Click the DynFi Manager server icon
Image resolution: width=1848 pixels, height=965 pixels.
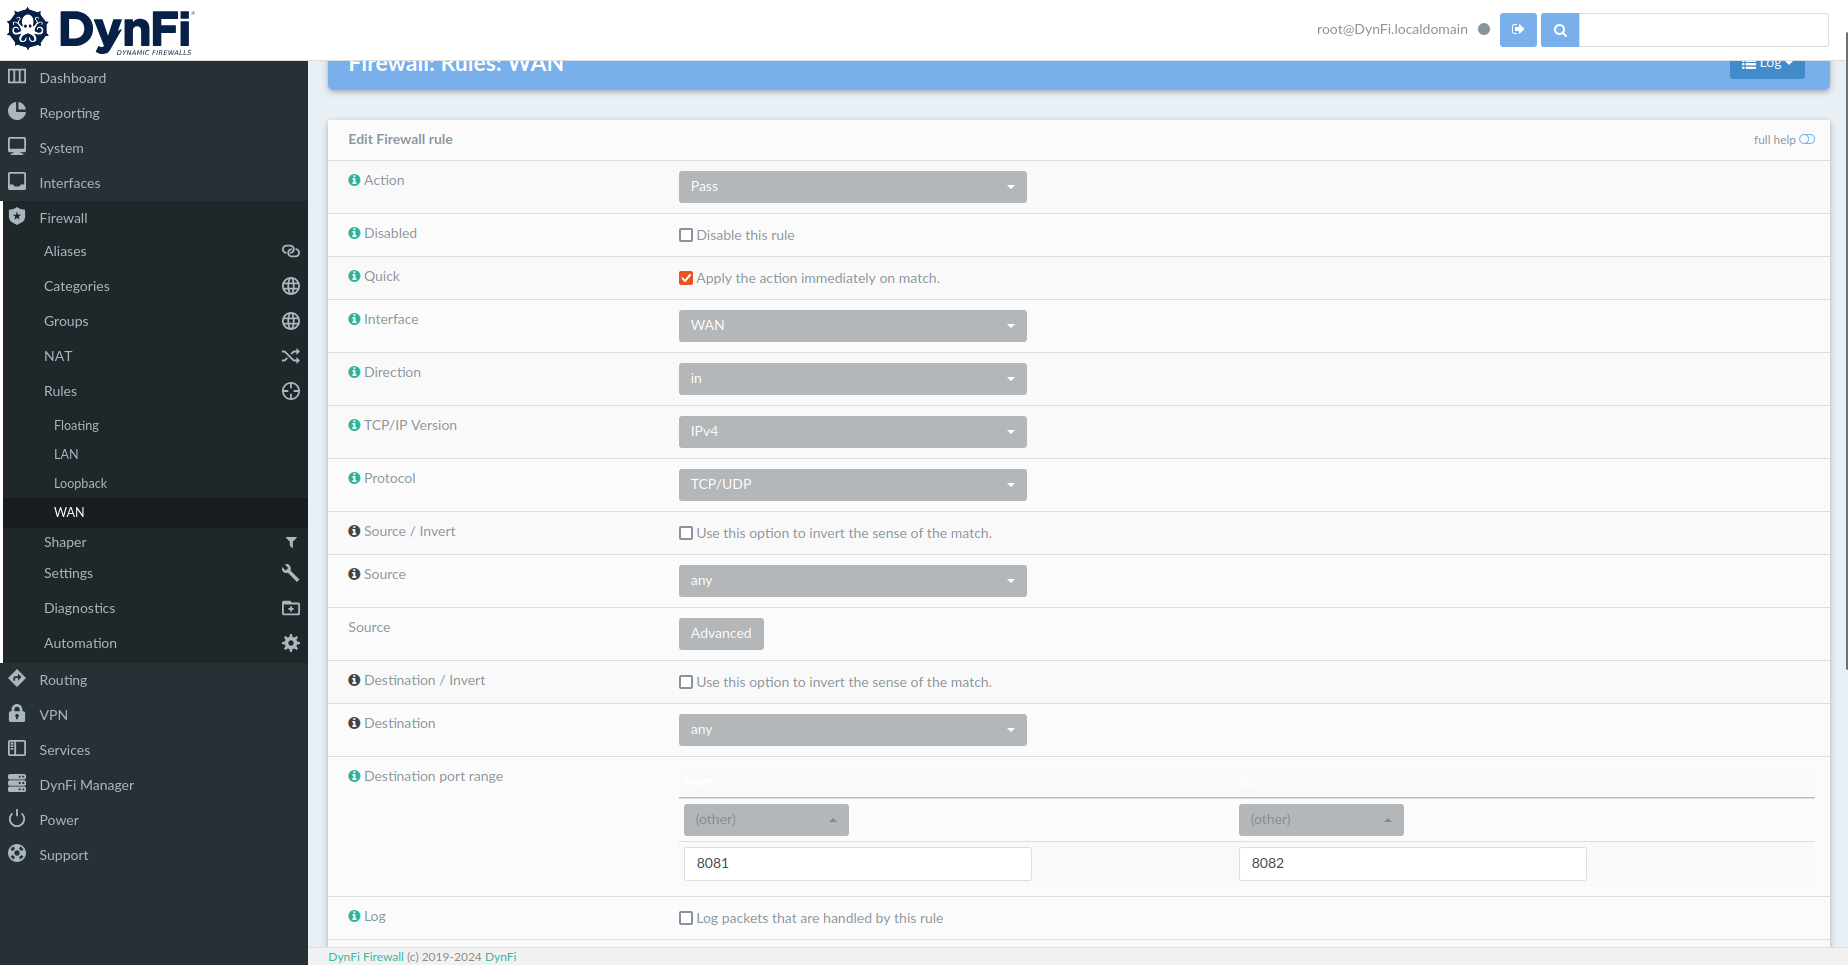click(17, 784)
